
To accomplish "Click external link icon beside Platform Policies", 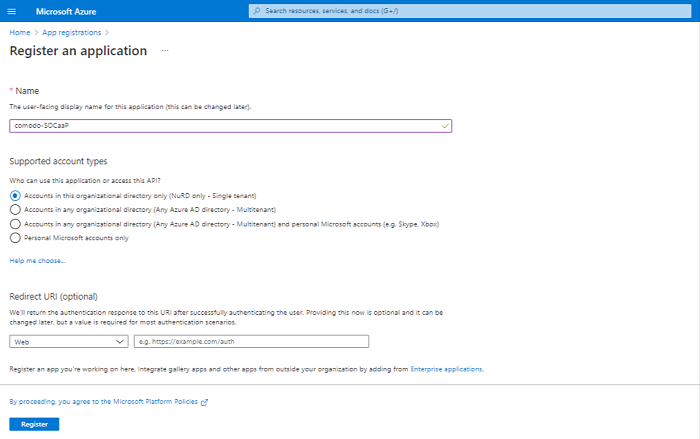I will click(x=204, y=402).
